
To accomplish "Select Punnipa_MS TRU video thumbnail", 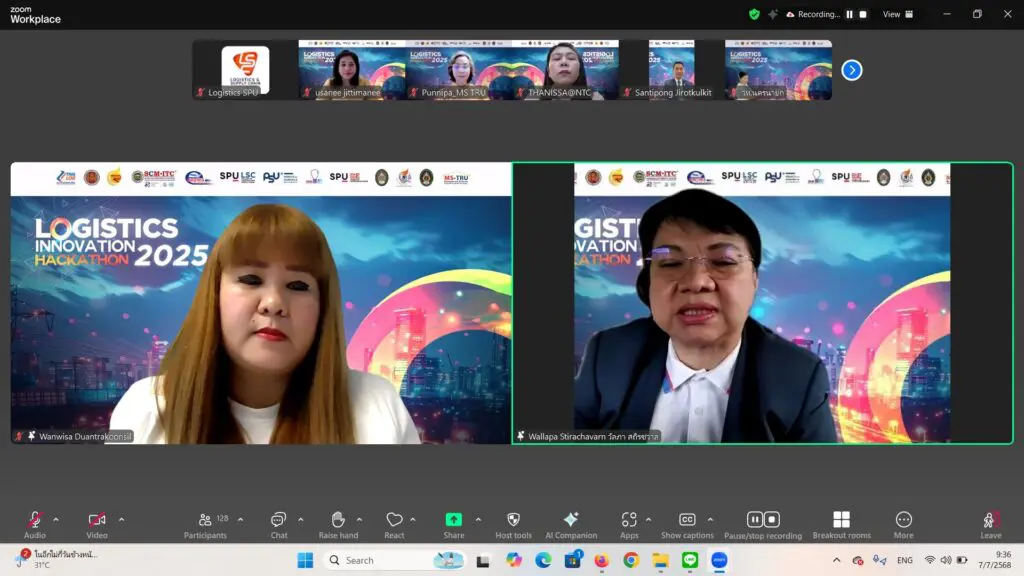I will point(458,70).
